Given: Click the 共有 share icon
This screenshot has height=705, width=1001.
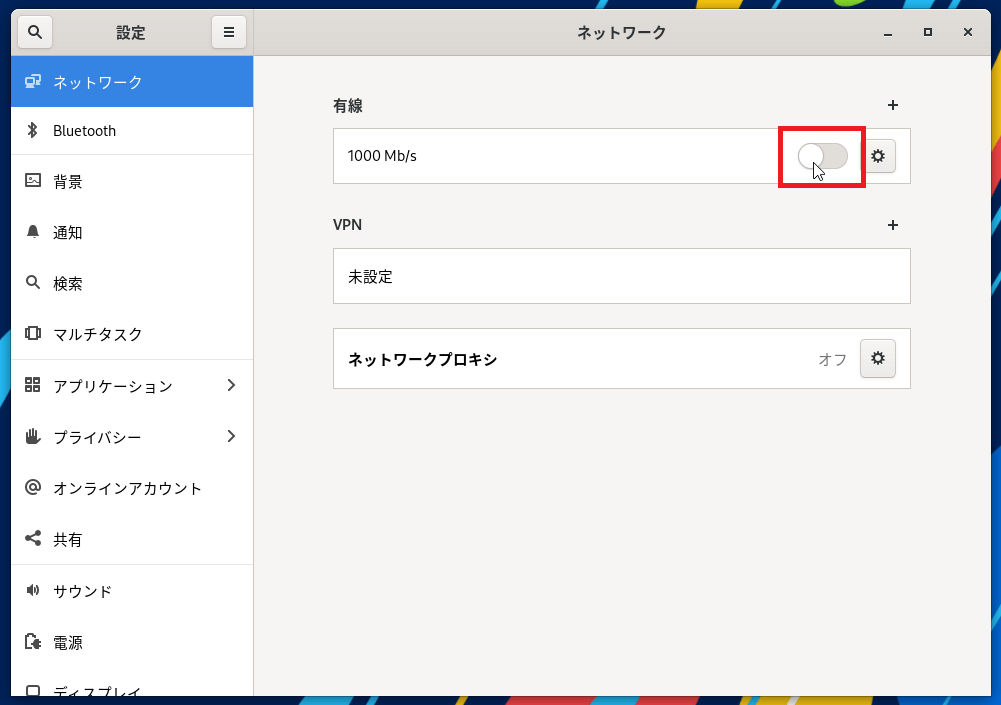Looking at the screenshot, I should (33, 539).
